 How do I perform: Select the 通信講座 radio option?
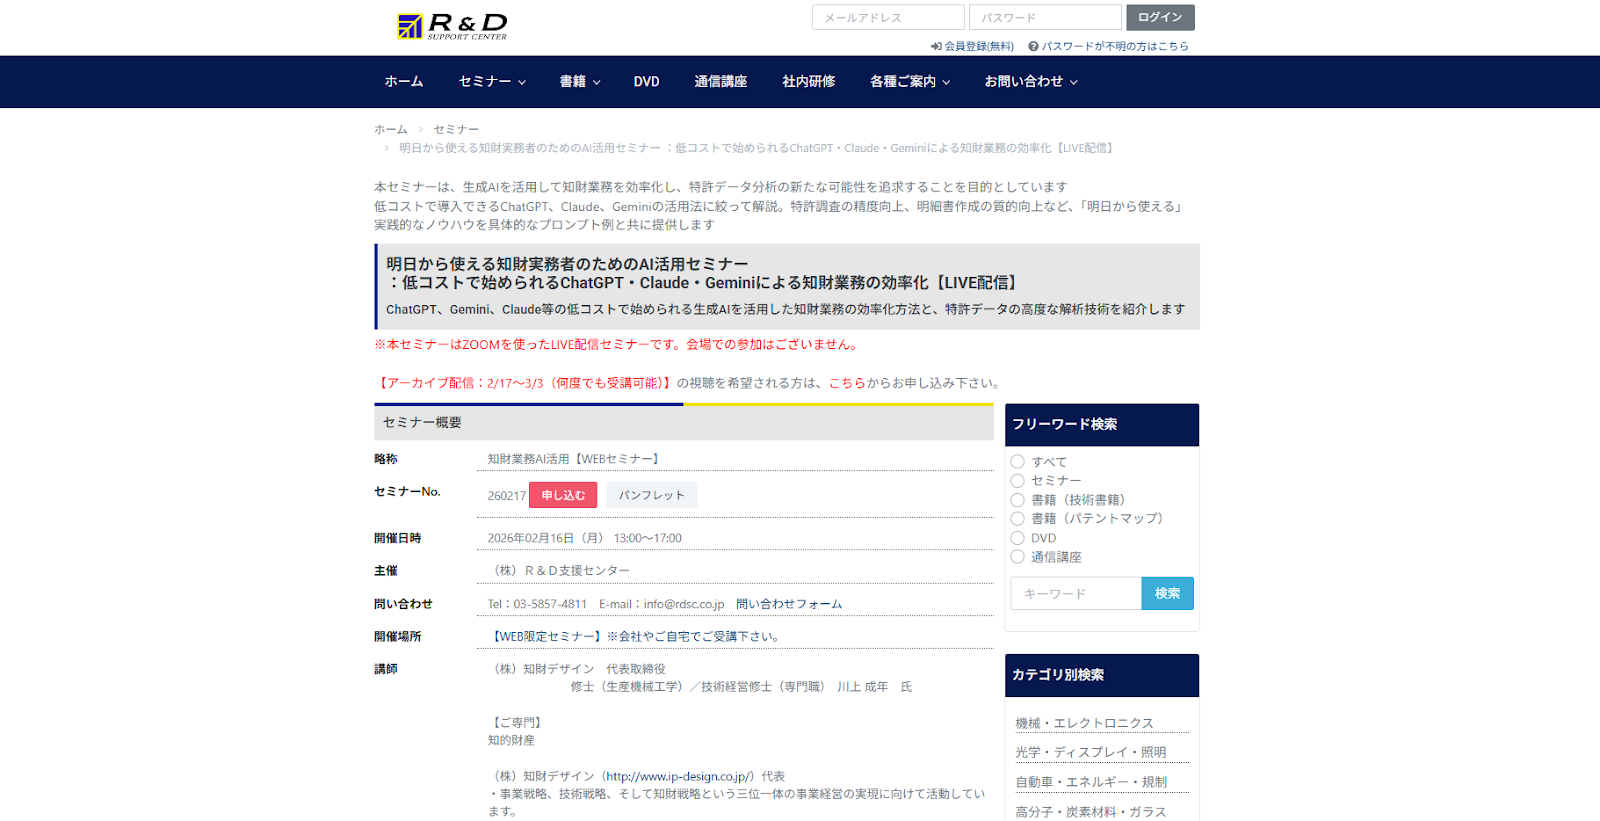(1017, 557)
